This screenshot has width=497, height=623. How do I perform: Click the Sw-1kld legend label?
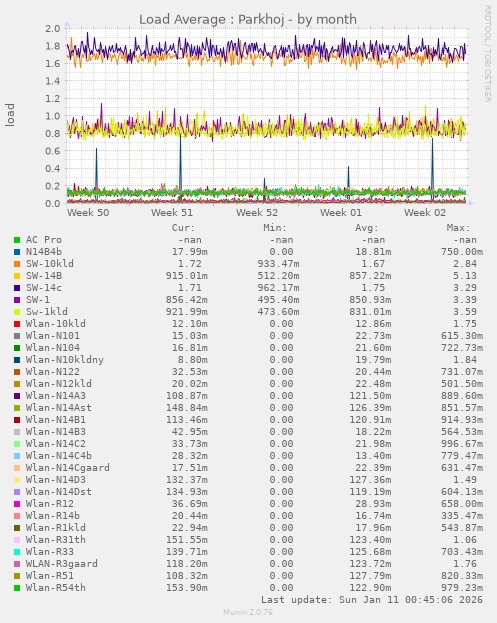tap(47, 312)
